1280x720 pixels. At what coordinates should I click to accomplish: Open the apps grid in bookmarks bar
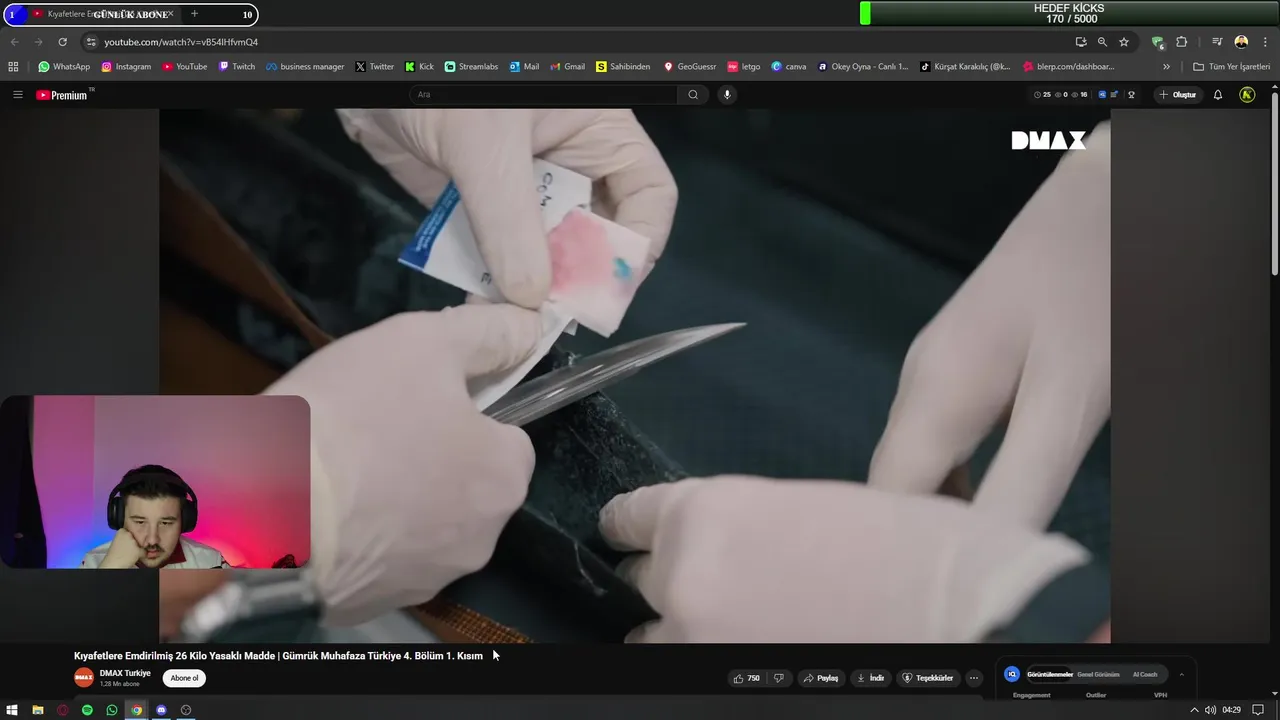click(13, 67)
